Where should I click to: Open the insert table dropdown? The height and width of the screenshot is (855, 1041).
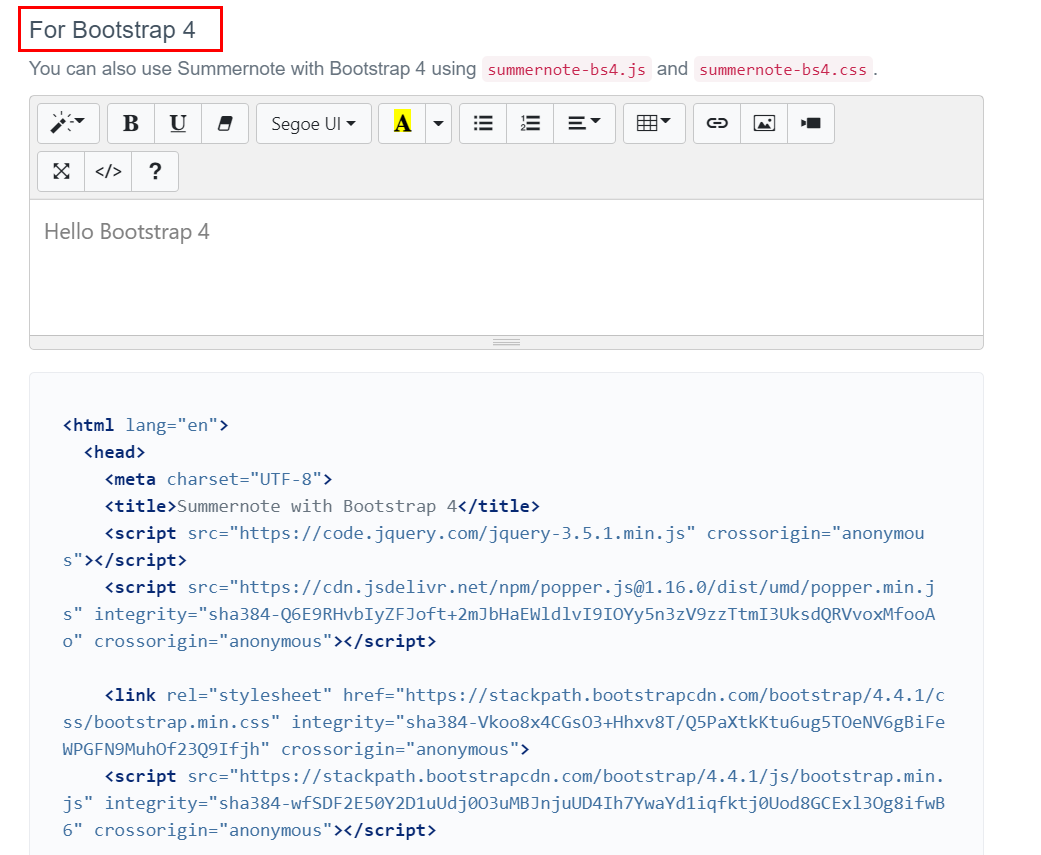tap(654, 123)
